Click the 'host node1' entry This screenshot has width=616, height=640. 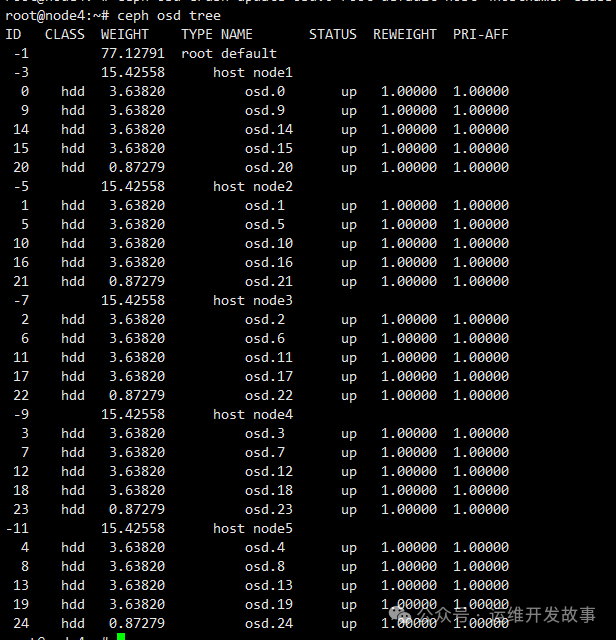[253, 72]
